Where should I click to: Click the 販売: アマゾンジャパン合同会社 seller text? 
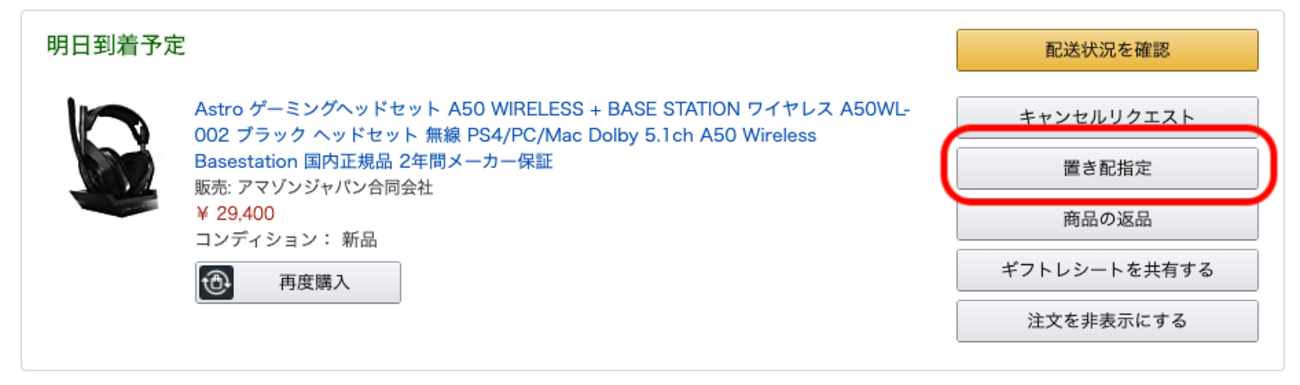coord(314,187)
